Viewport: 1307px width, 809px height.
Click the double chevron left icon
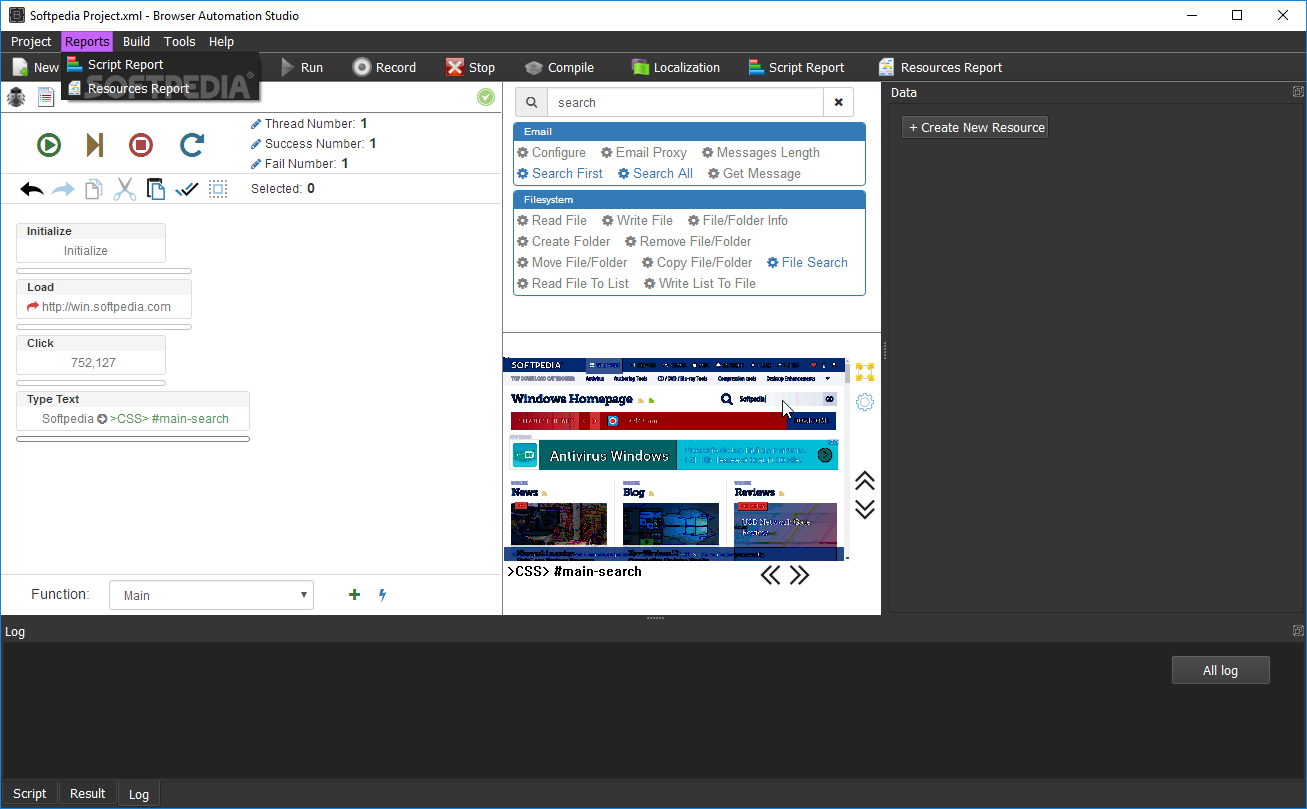pos(770,575)
